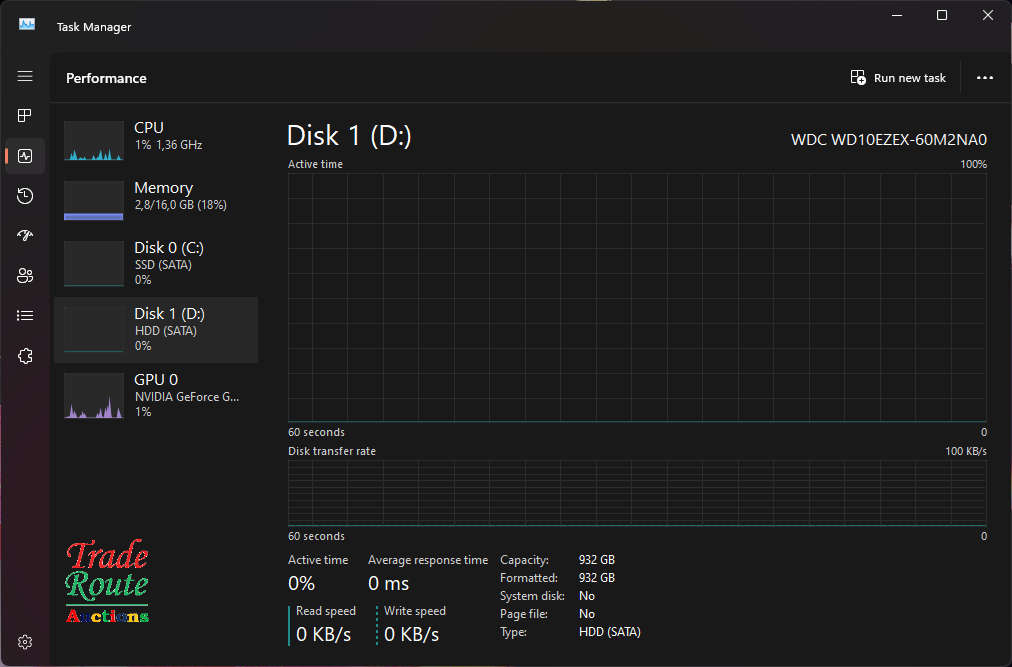The image size is (1012, 667).
Task: Select Disk 0 (C:) SSD entry
Action: click(156, 263)
